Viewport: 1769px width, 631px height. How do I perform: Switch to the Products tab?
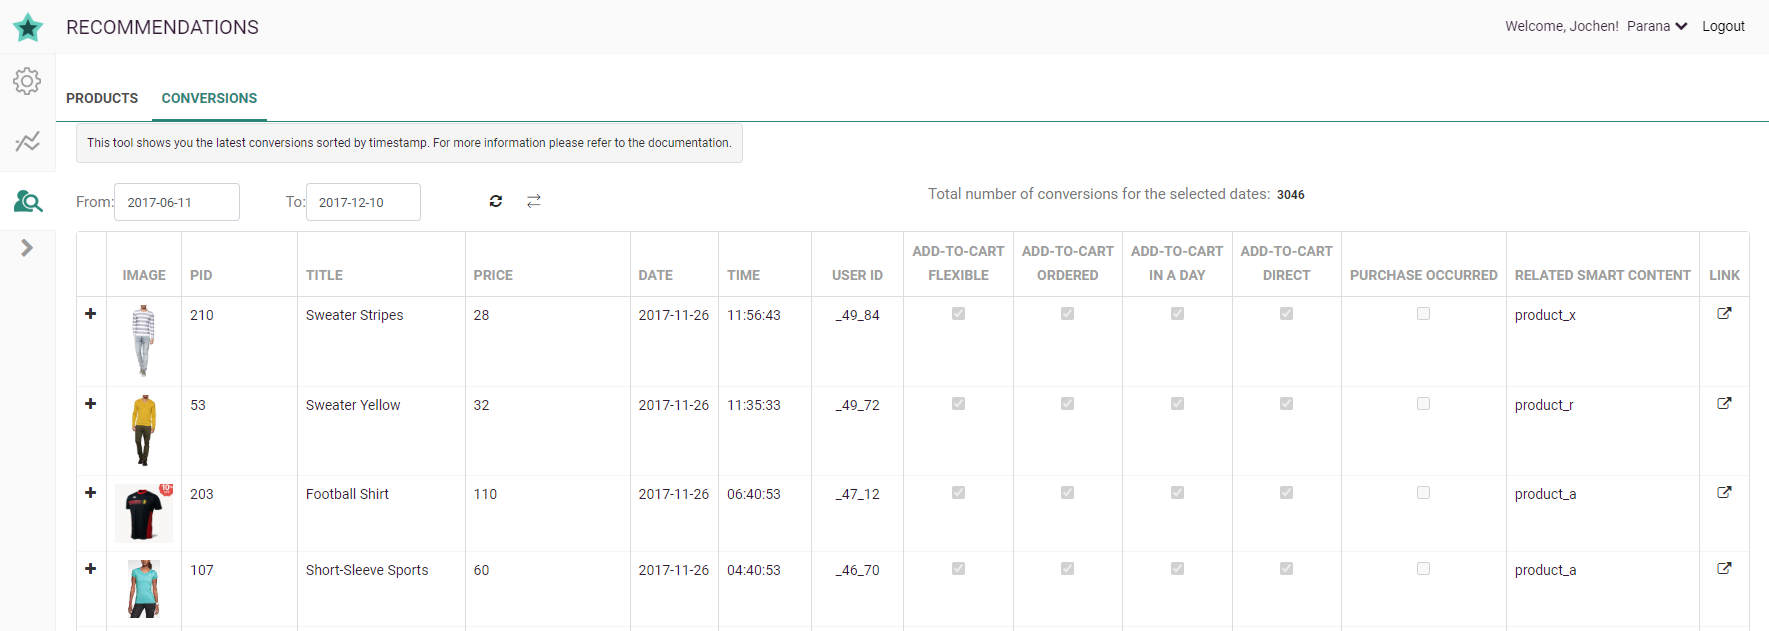(102, 98)
